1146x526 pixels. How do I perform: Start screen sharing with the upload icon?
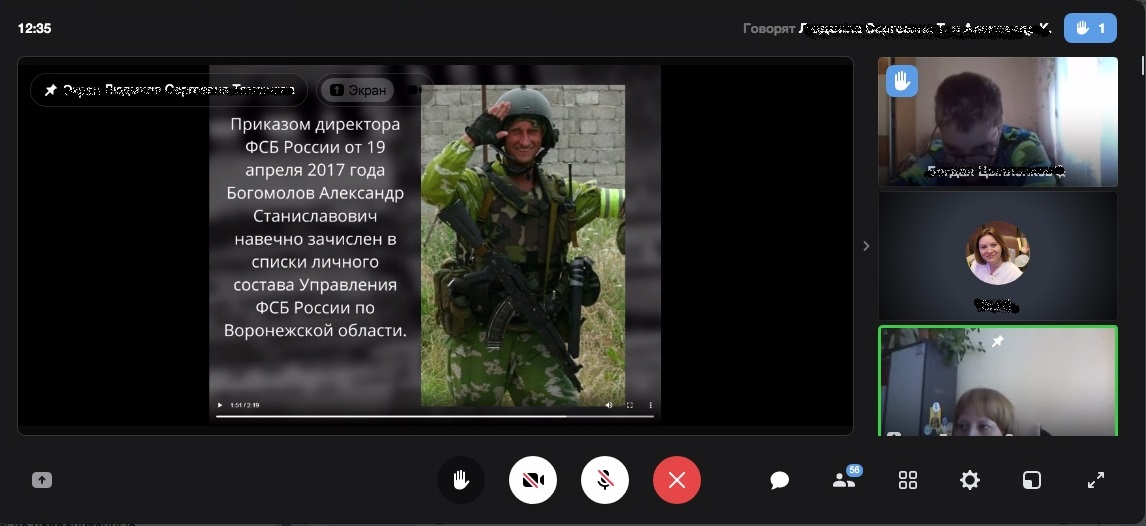(42, 480)
